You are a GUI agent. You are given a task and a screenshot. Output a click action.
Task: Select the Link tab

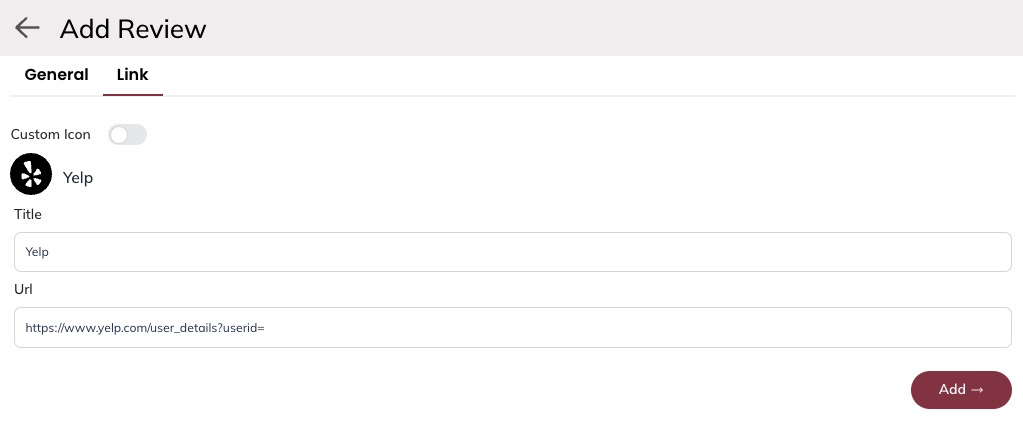(x=132, y=75)
